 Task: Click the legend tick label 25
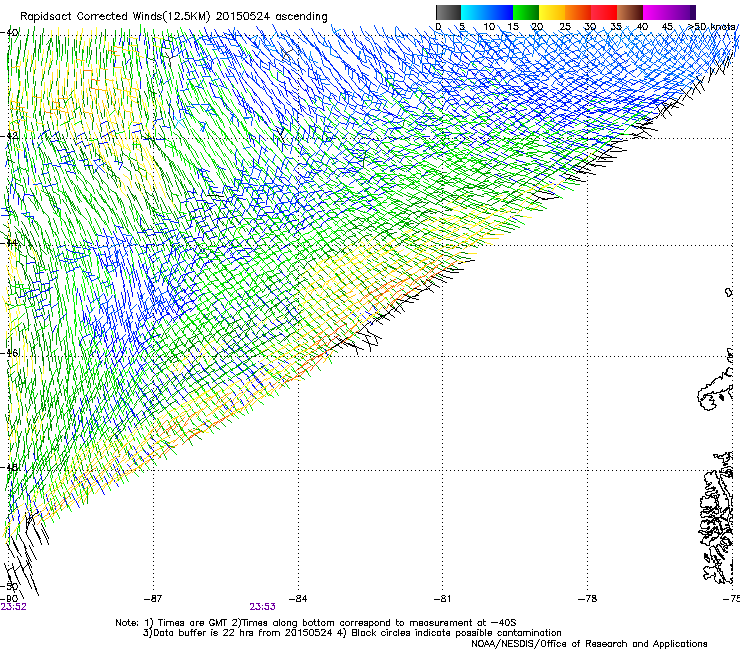[x=565, y=26]
